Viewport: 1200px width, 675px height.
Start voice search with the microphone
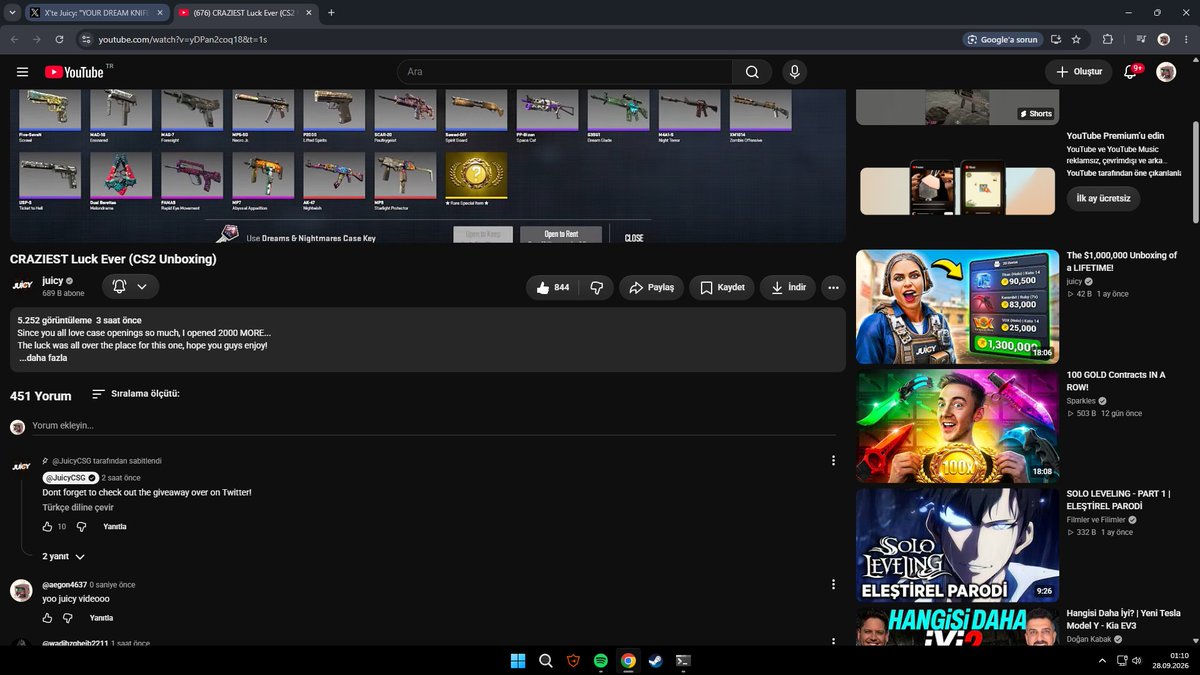[x=794, y=72]
